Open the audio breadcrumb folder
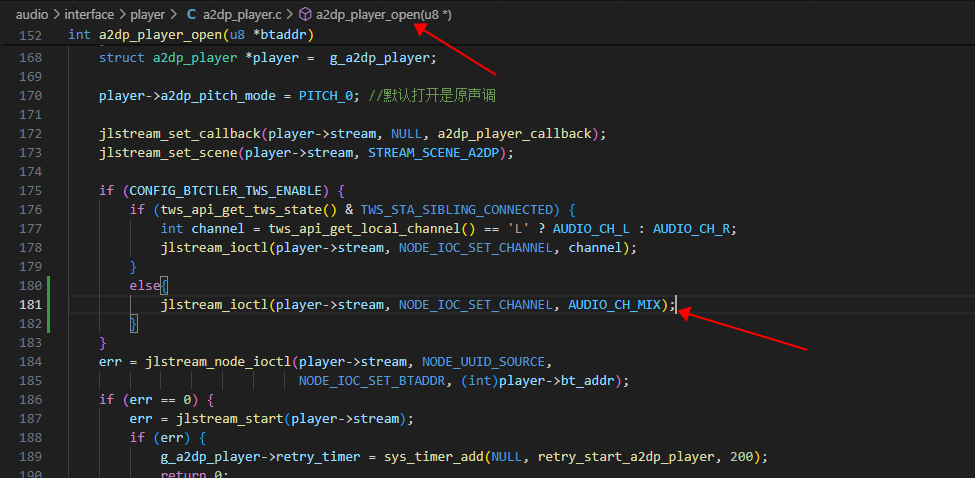 [32, 14]
